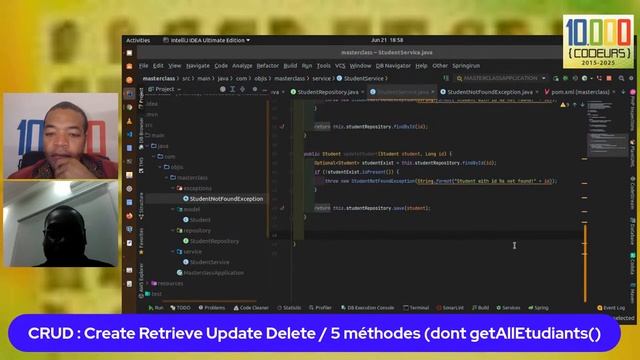The height and width of the screenshot is (360, 640).
Task: Collapse the exceptions package folder
Action: tap(173, 188)
